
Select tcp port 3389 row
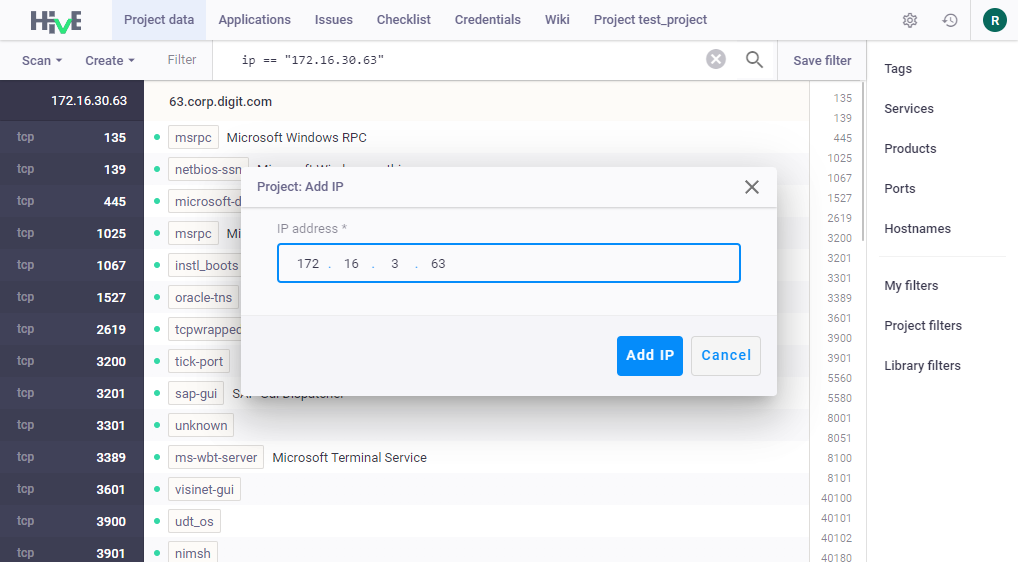pos(71,457)
